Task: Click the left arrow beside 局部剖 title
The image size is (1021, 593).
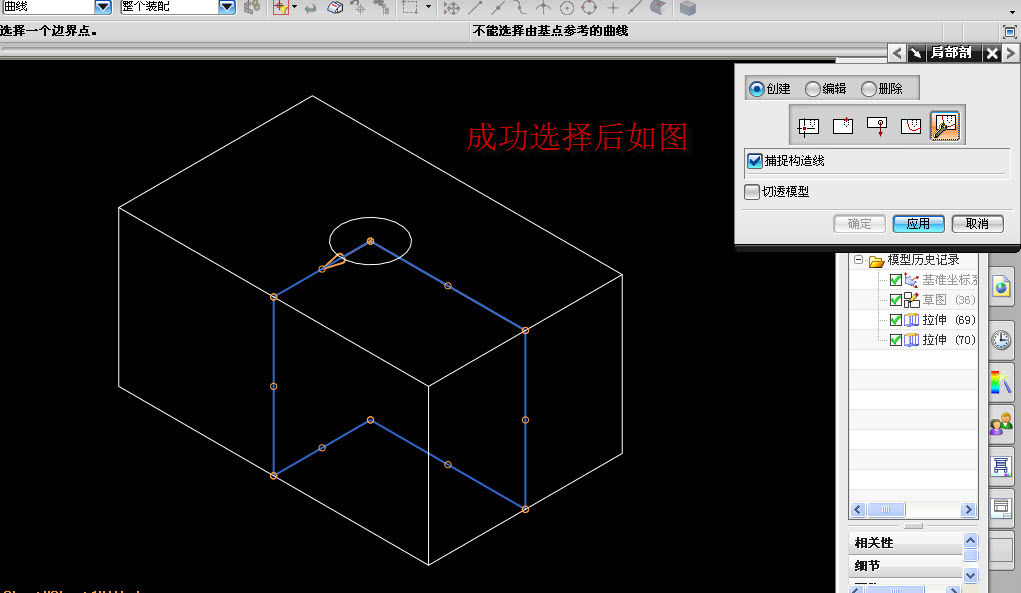Action: [x=897, y=53]
